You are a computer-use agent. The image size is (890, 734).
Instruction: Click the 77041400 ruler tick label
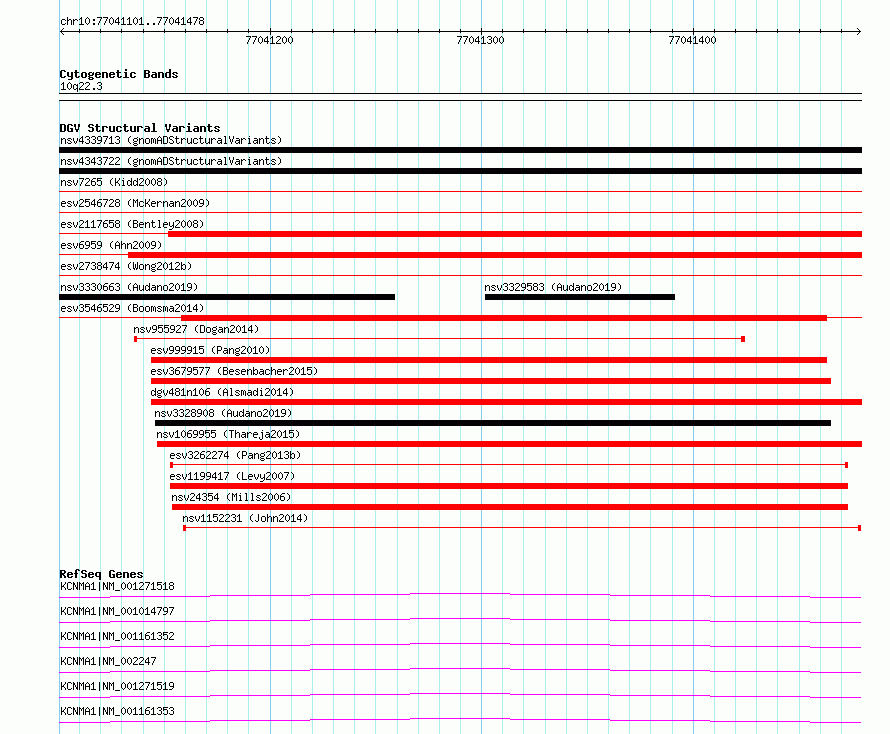point(692,40)
